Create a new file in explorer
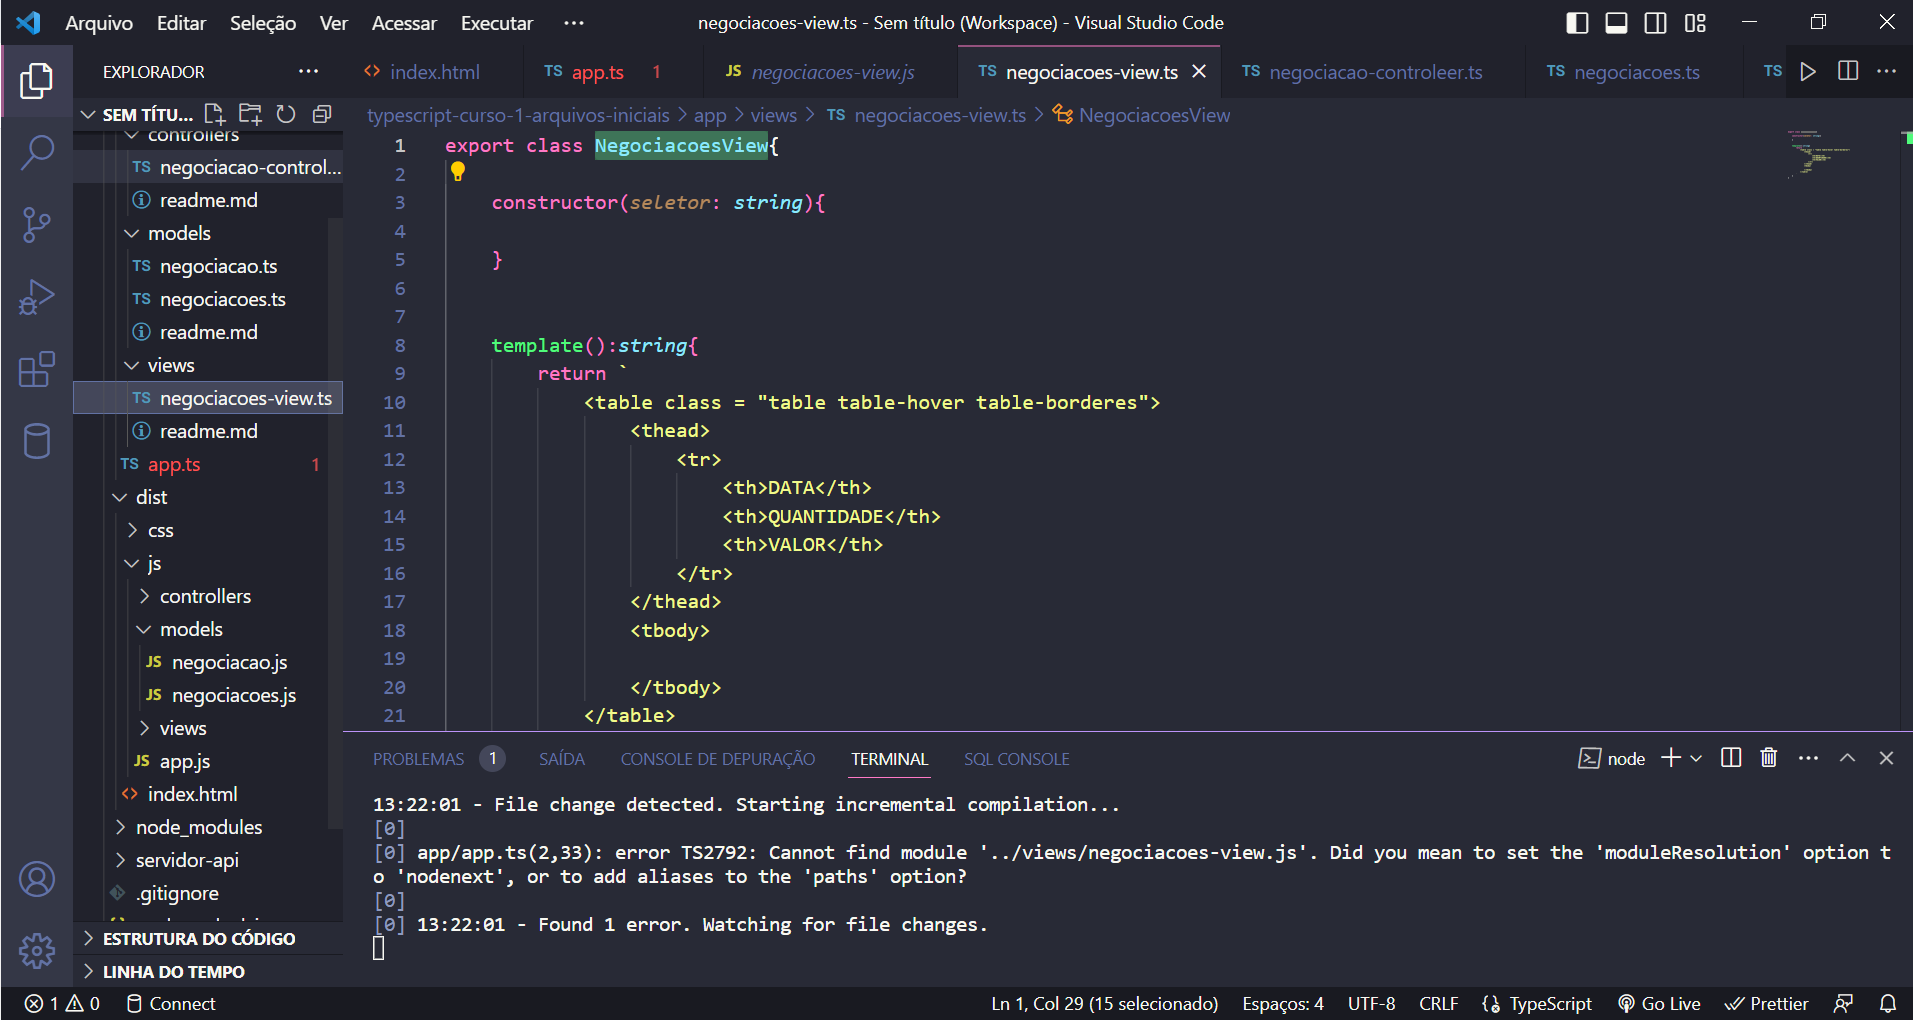The image size is (1913, 1020). (215, 114)
